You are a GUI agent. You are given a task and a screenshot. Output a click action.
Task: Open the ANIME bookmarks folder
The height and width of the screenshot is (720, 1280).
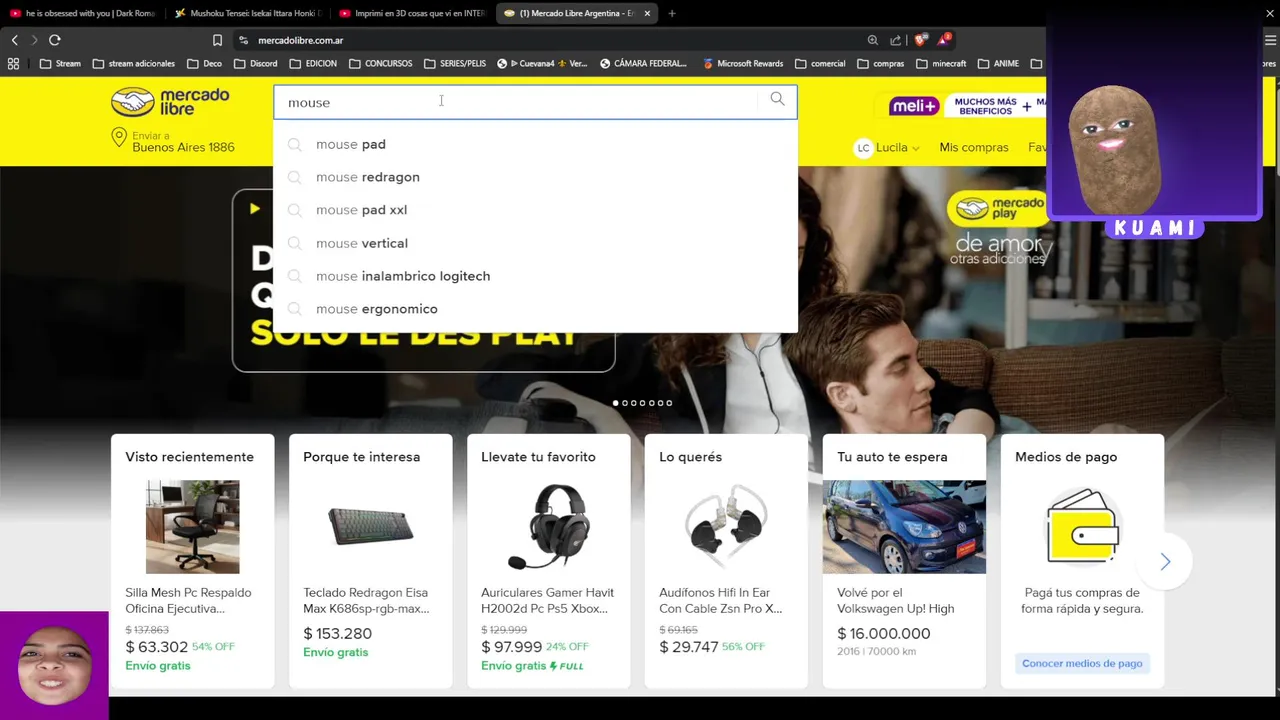click(998, 63)
